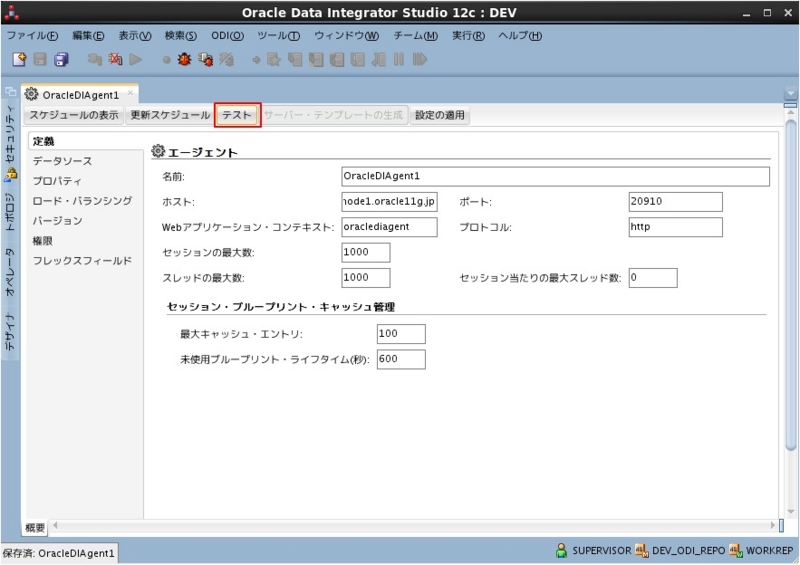
Task: Click the プロトコル field showing http
Action: click(676, 227)
